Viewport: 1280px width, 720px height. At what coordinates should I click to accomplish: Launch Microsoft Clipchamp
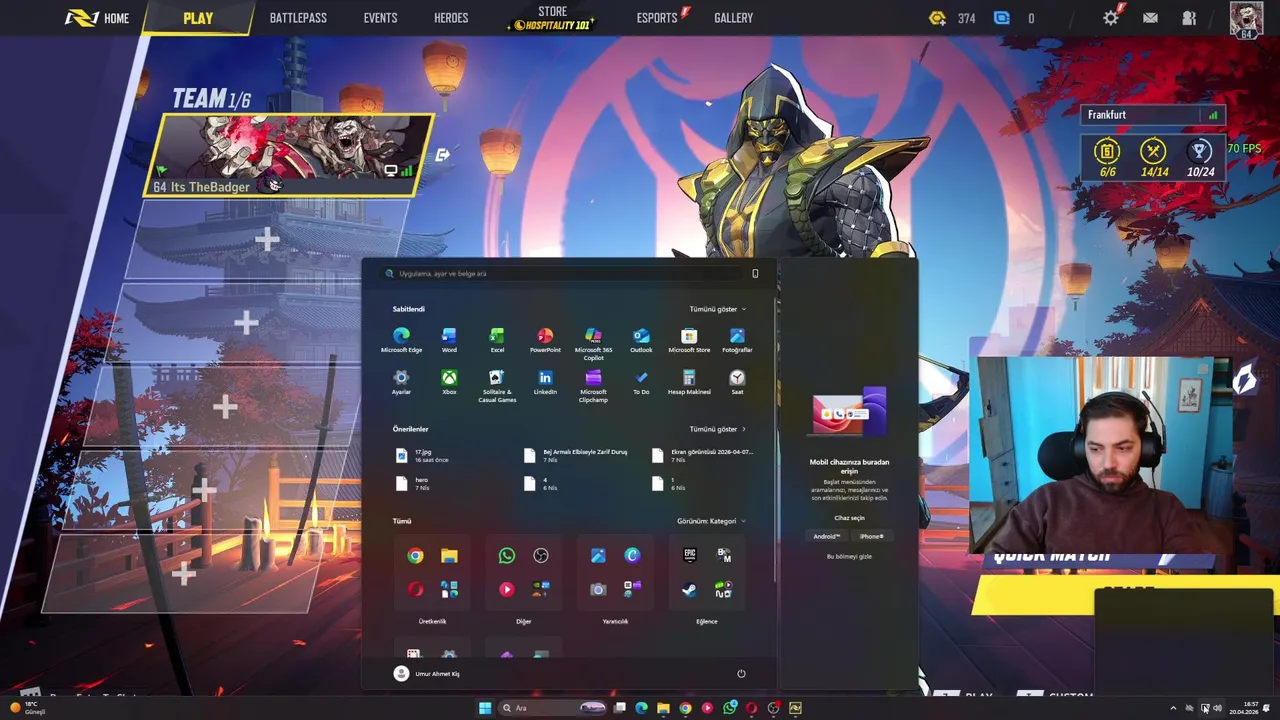[593, 385]
